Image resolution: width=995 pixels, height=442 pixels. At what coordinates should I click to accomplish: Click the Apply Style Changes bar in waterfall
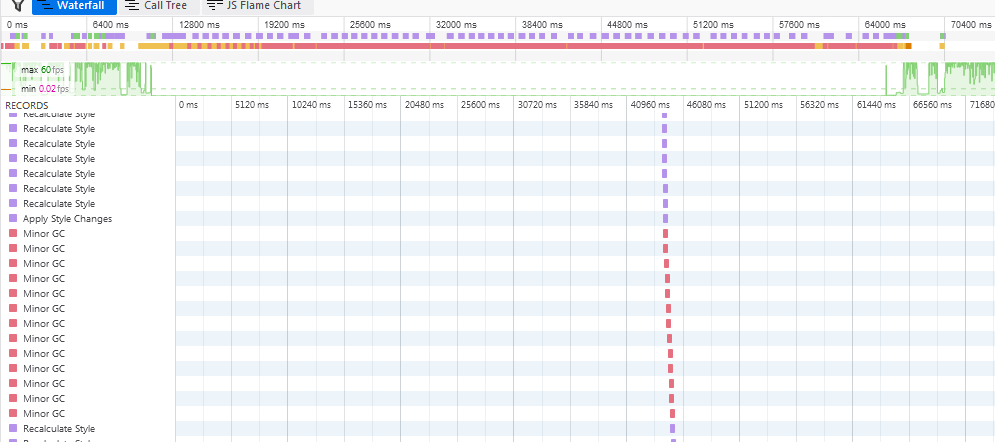[x=665, y=219]
